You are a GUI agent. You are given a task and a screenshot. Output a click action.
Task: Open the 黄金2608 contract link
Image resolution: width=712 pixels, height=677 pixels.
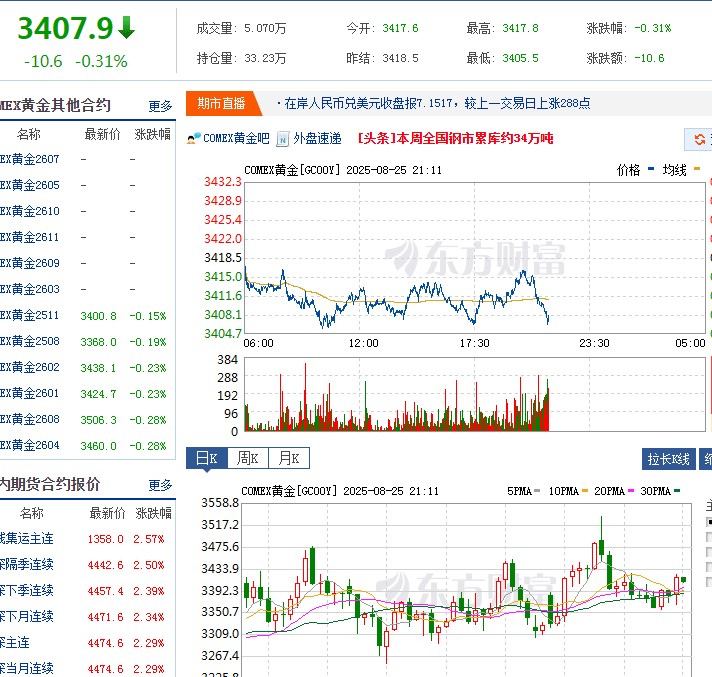click(30, 419)
